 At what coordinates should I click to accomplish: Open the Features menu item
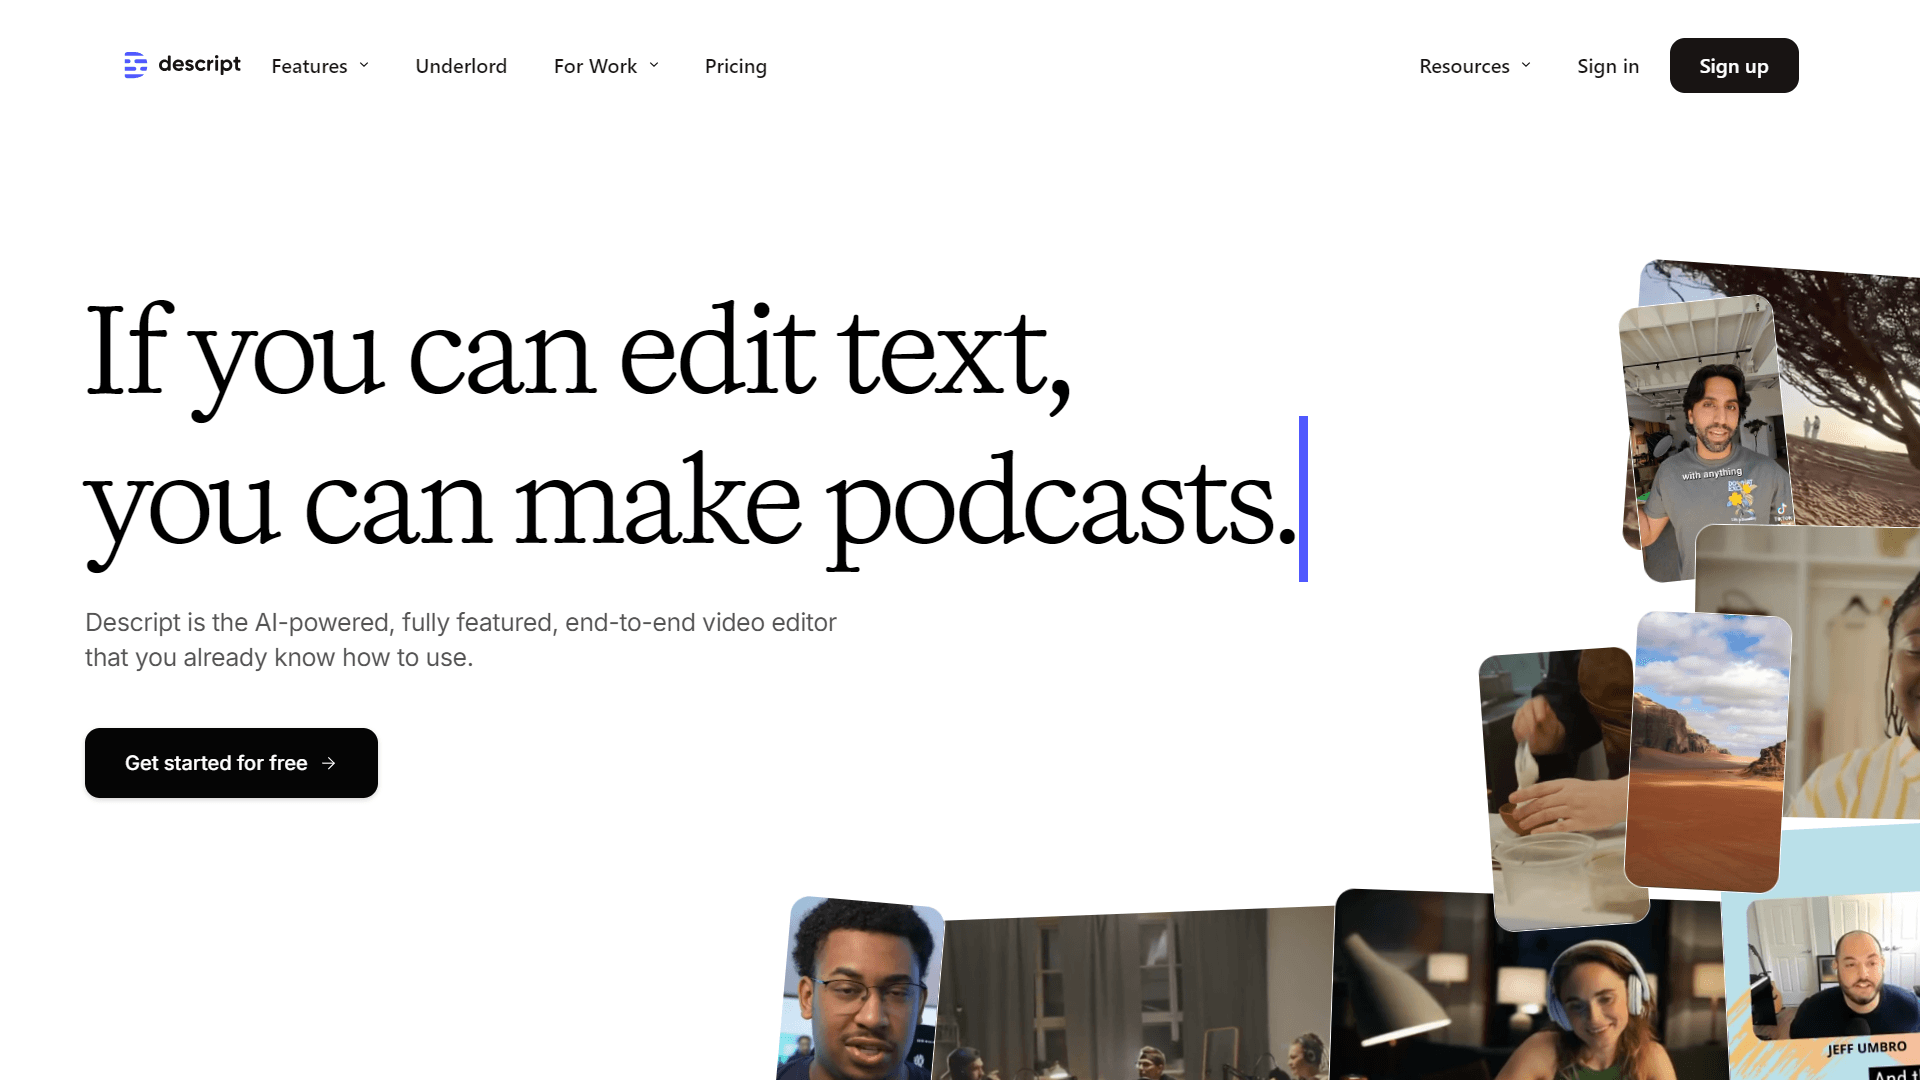(x=309, y=66)
